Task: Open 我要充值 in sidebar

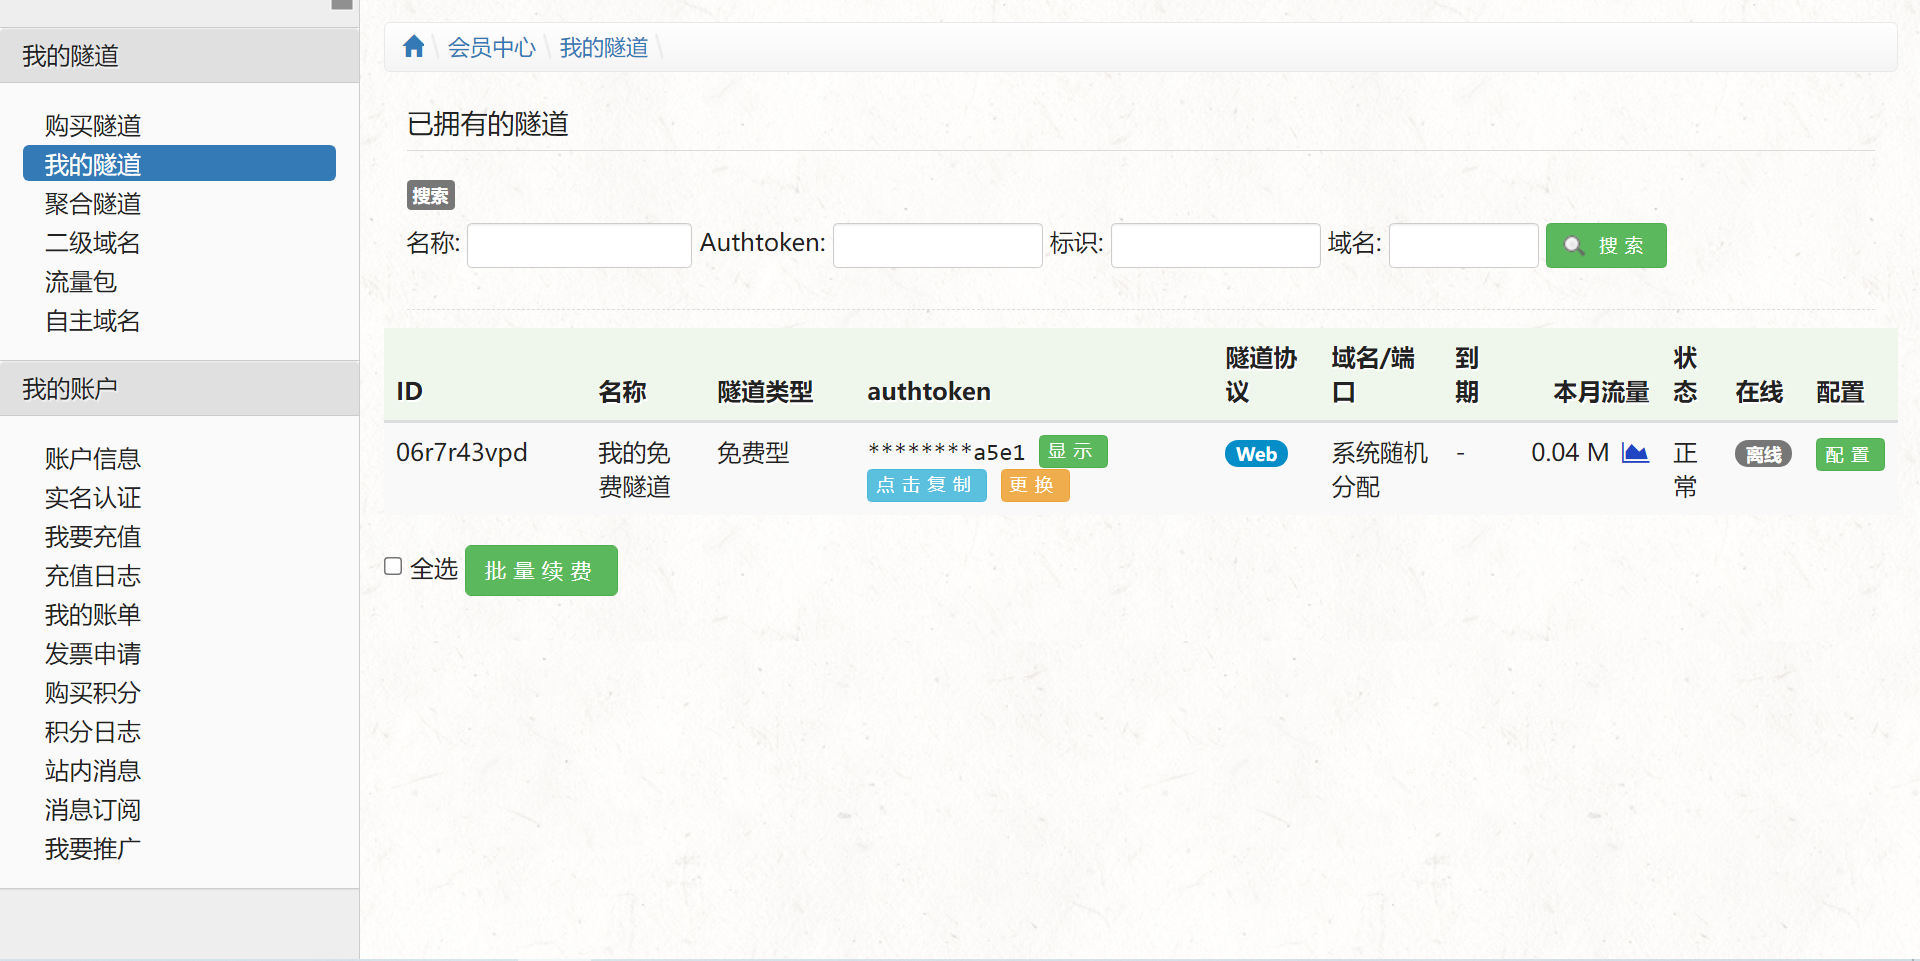Action: 93,536
